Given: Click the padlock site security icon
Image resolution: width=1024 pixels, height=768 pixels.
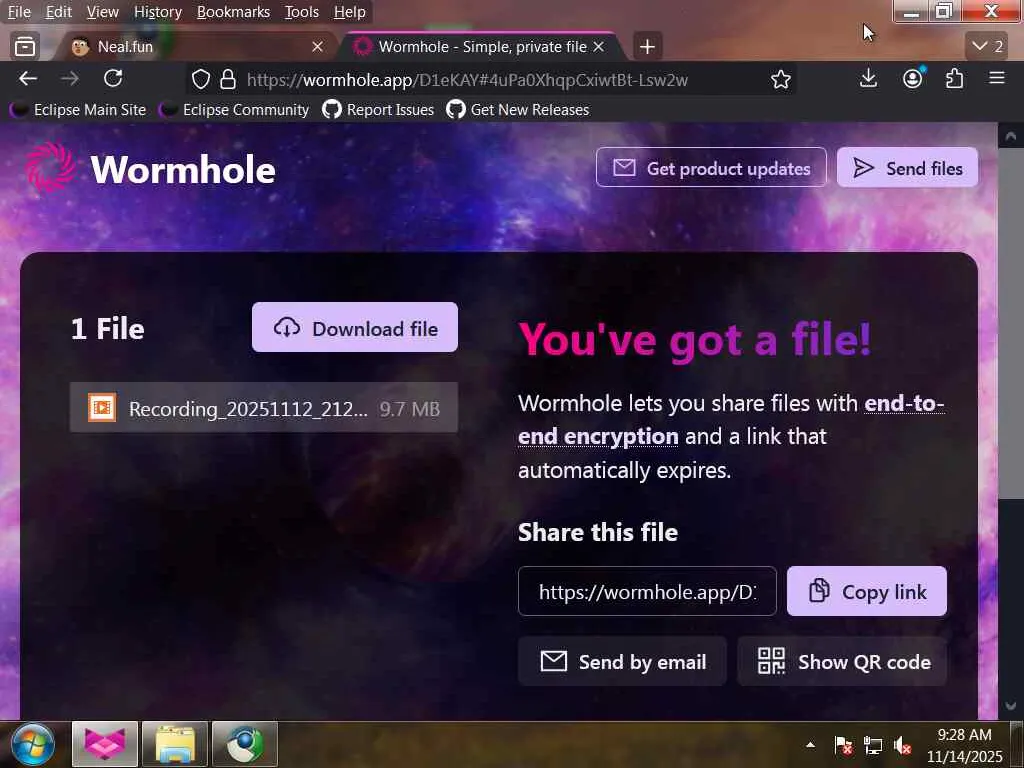Looking at the screenshot, I should tap(227, 80).
